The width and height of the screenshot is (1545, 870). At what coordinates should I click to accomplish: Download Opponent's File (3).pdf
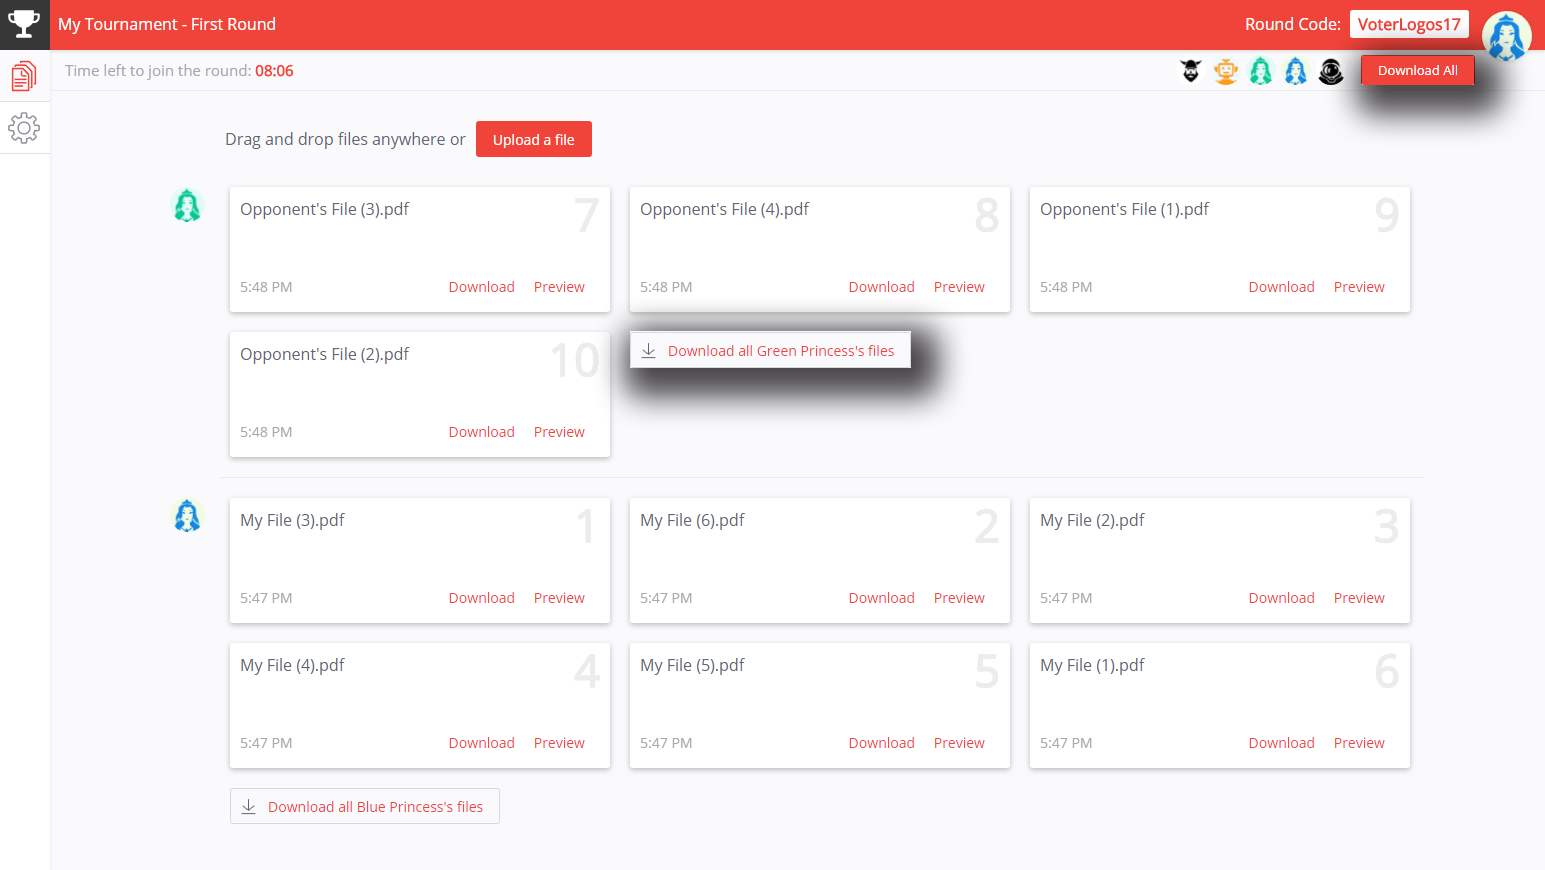481,287
